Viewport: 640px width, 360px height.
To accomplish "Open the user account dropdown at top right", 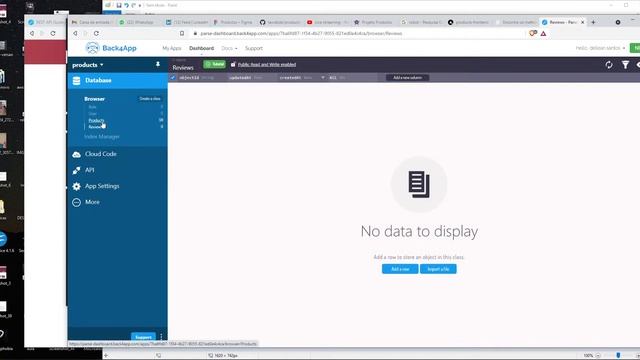I will tap(600, 48).
